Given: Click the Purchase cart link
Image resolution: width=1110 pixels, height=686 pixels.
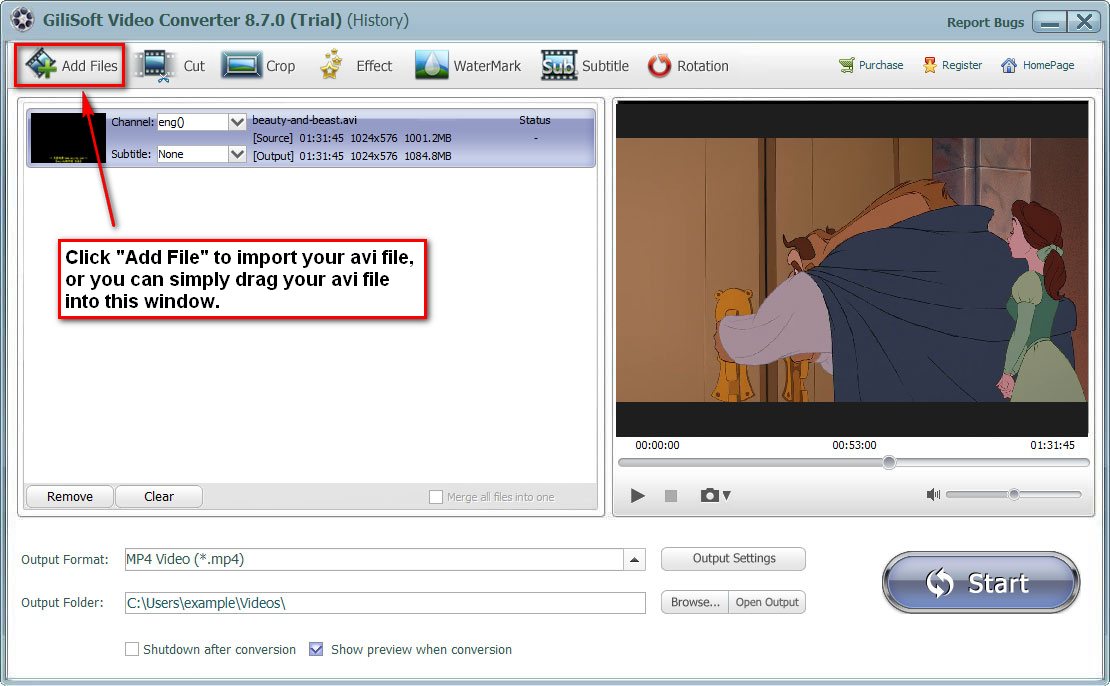Looking at the screenshot, I should (871, 65).
